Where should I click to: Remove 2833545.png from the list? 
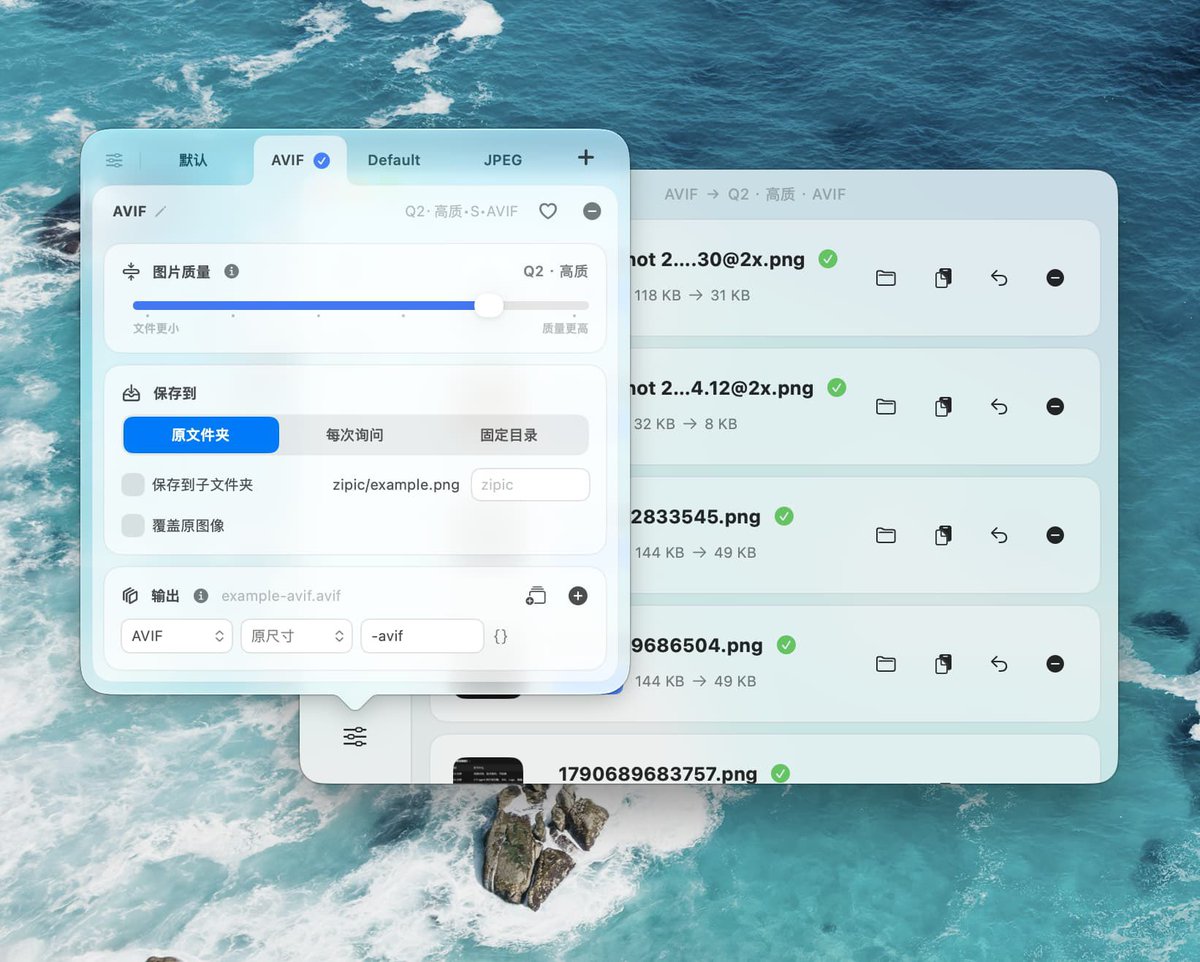click(x=1055, y=536)
